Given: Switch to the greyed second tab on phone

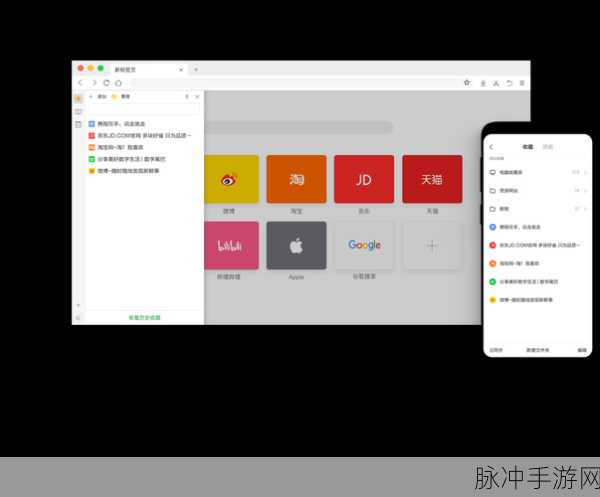Looking at the screenshot, I should click(x=548, y=147).
